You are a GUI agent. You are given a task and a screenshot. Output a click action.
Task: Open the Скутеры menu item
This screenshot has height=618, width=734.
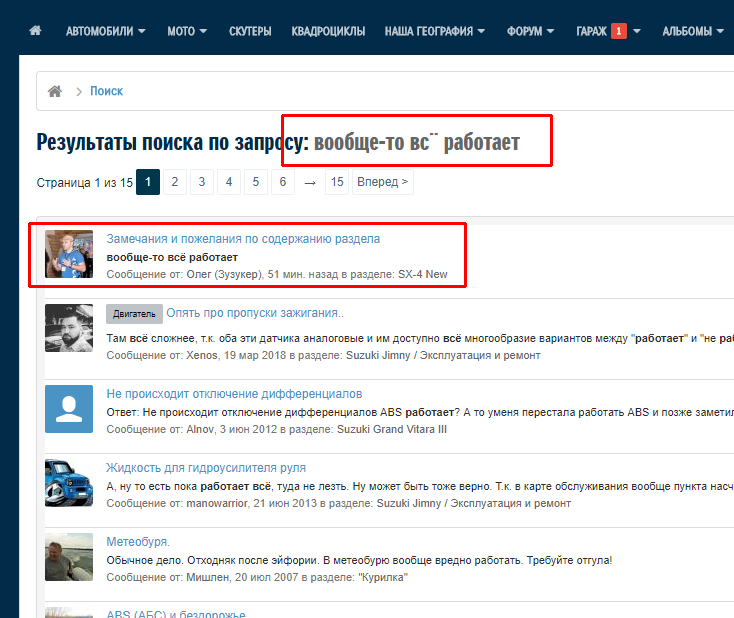[x=249, y=31]
